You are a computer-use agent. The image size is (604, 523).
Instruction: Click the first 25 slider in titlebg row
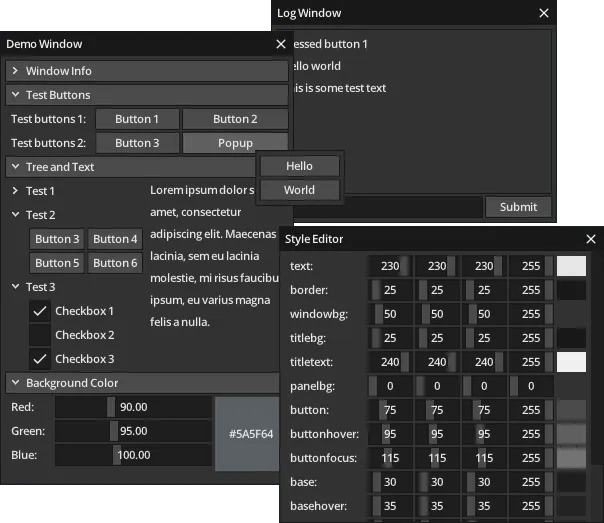coord(390,338)
